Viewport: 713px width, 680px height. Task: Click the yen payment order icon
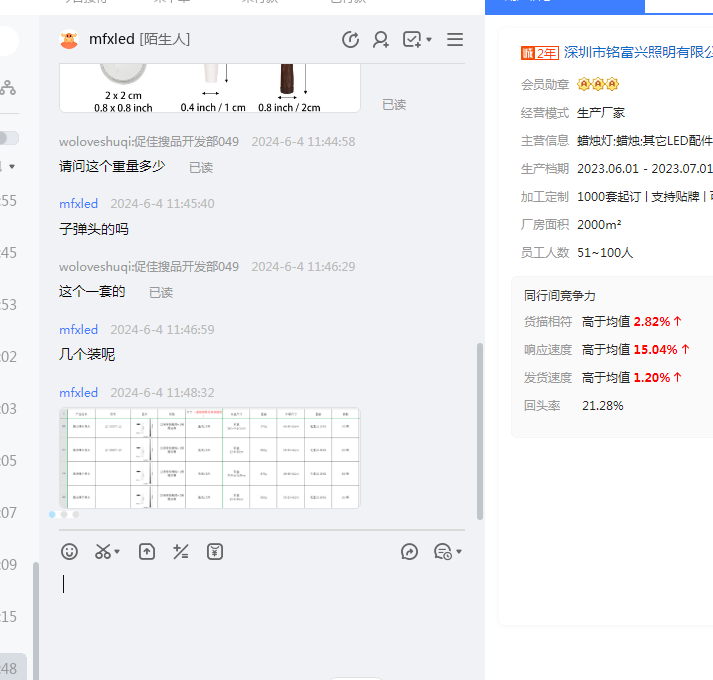pyautogui.click(x=214, y=551)
